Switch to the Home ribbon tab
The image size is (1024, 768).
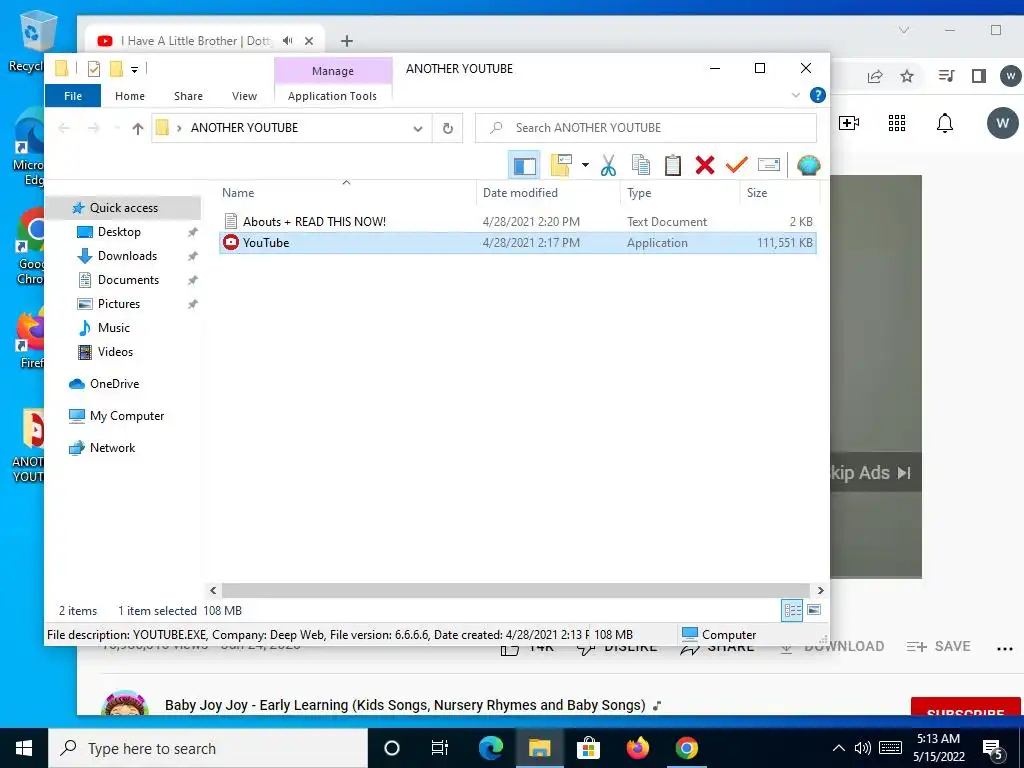[130, 96]
